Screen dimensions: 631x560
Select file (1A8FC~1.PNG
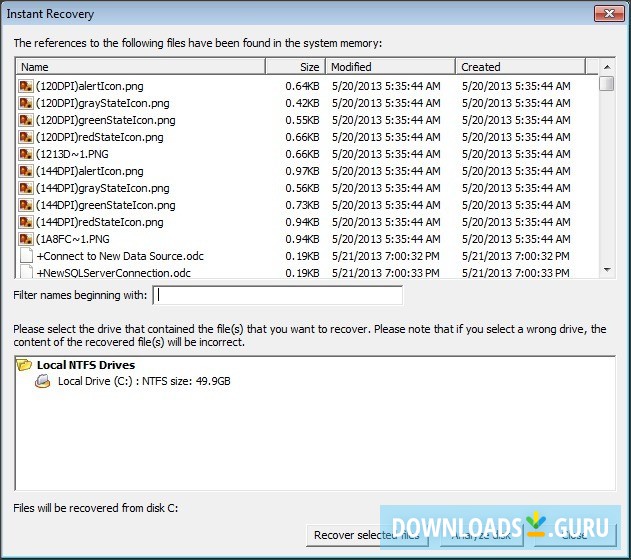point(73,239)
